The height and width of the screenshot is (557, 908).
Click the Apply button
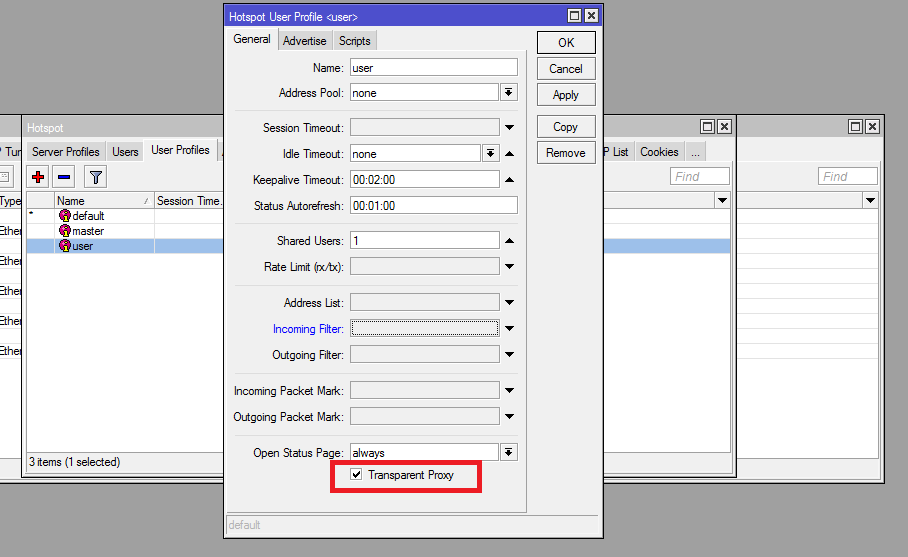[x=566, y=95]
